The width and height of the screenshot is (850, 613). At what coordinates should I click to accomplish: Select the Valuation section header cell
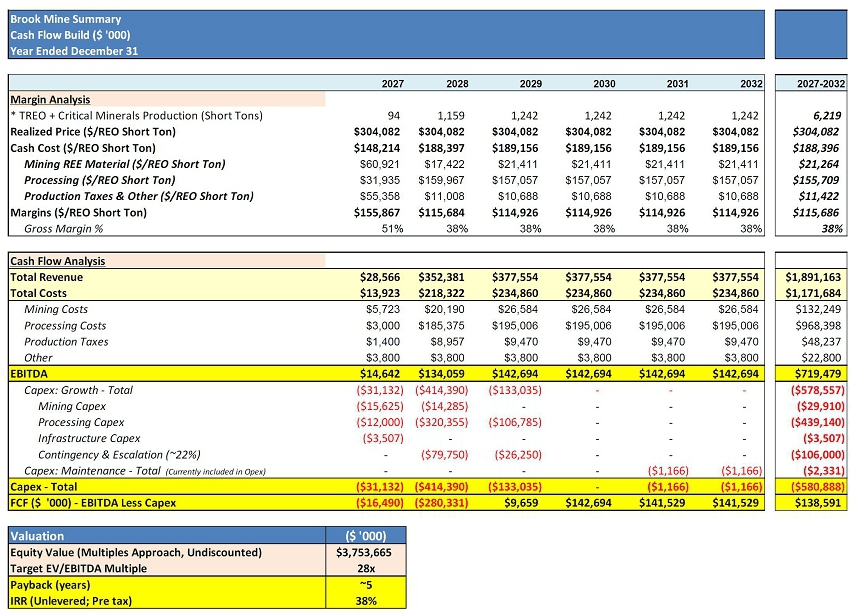pos(40,536)
